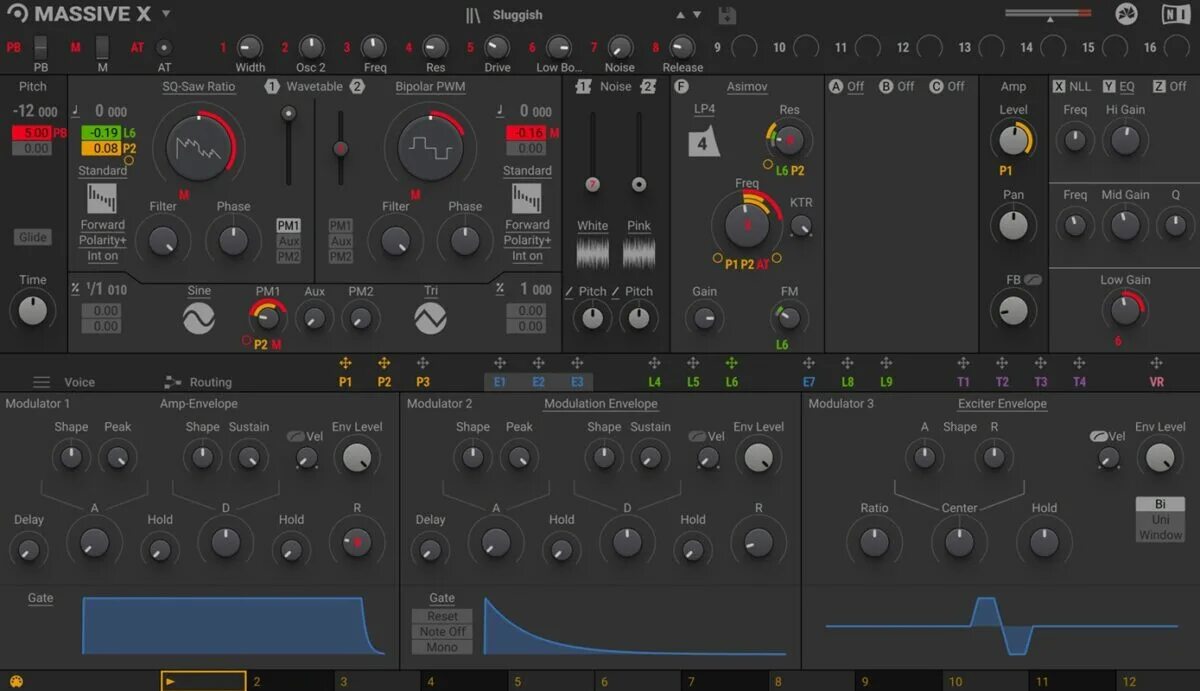The width and height of the screenshot is (1200, 691).
Task: Click the palette icon at bottom left
Action: pos(15,681)
